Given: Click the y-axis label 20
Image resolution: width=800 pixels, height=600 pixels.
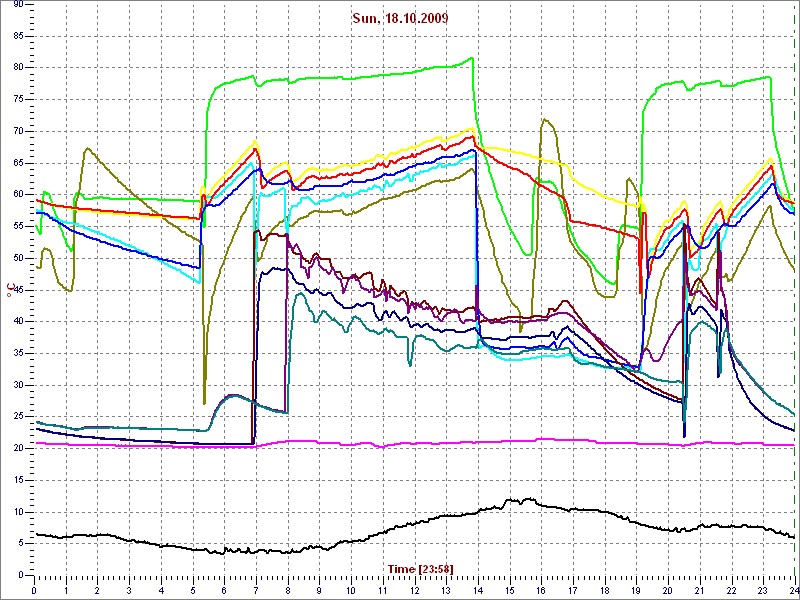Looking at the screenshot, I should [x=17, y=448].
